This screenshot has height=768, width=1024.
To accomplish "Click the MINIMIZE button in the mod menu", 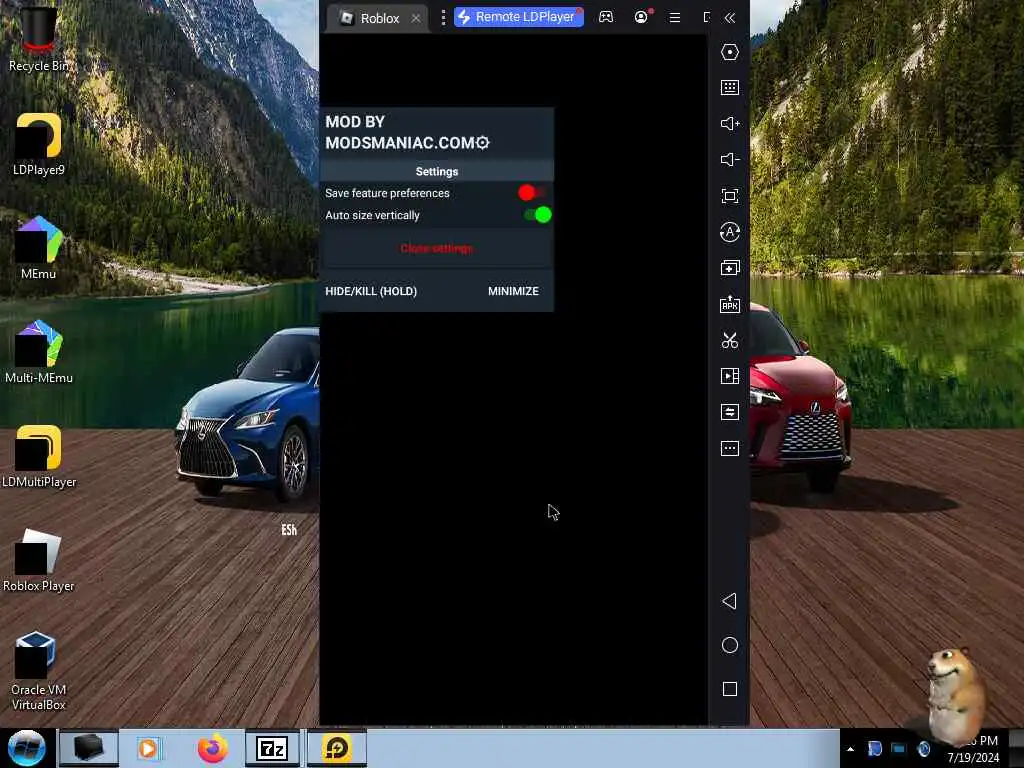I will 513,291.
